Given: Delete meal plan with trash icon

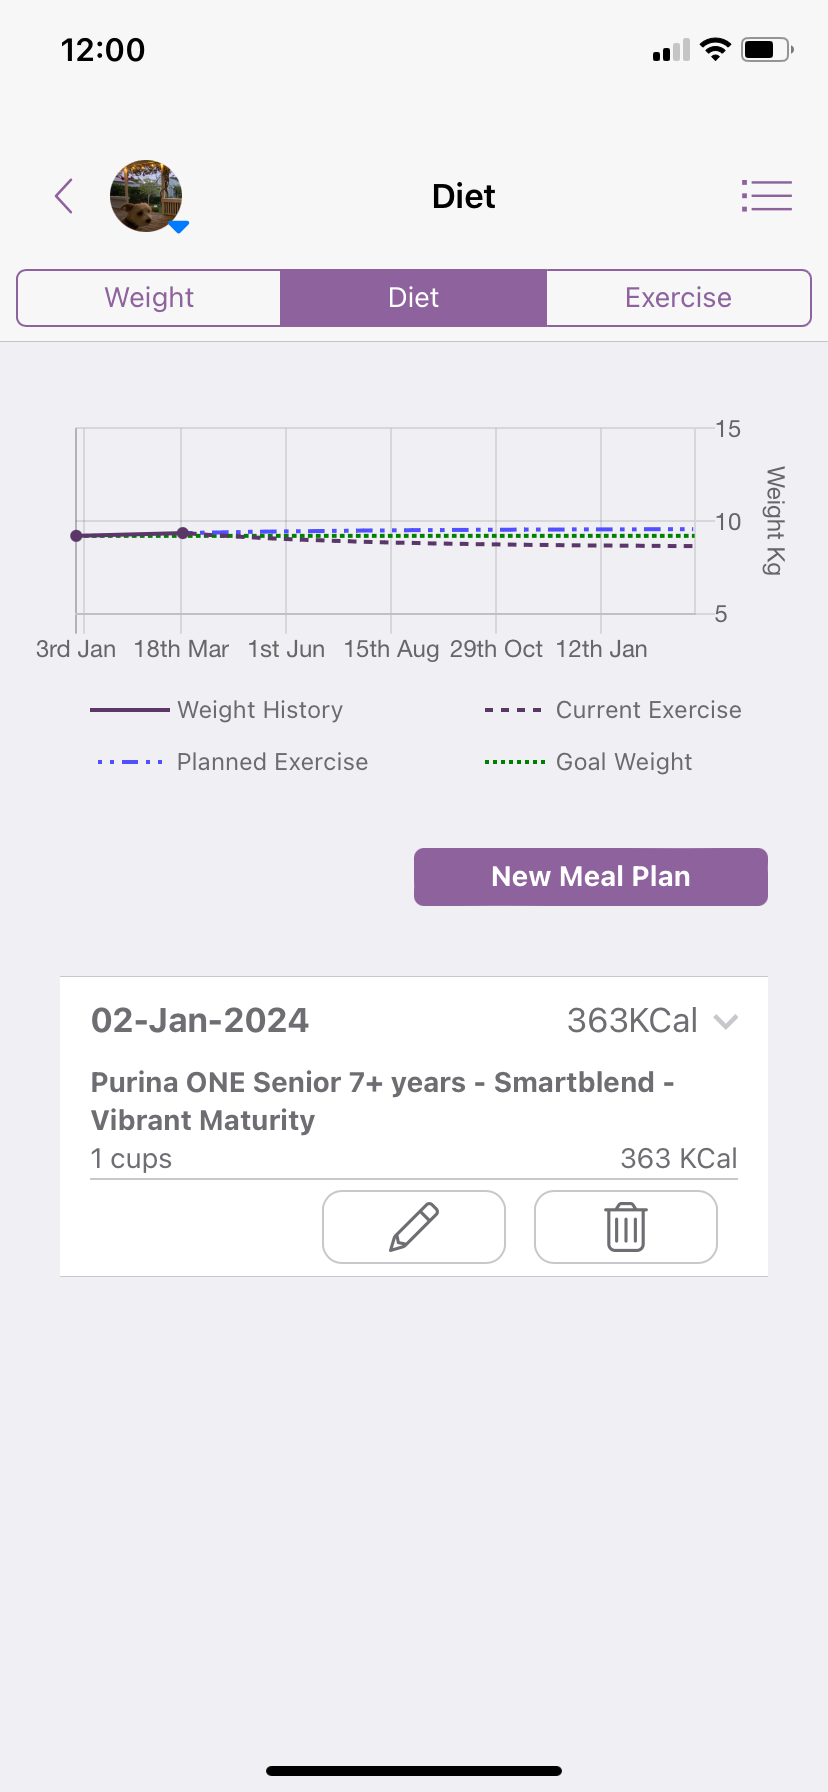Looking at the screenshot, I should [626, 1227].
